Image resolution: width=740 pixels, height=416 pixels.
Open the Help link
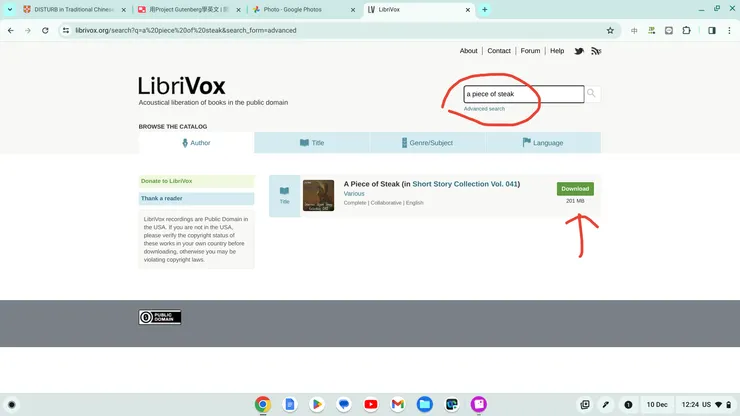[557, 51]
